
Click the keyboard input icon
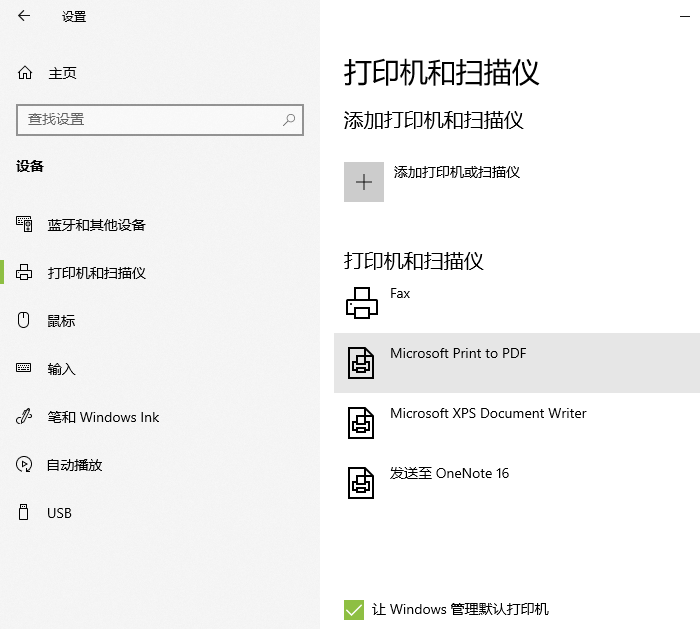pos(24,368)
